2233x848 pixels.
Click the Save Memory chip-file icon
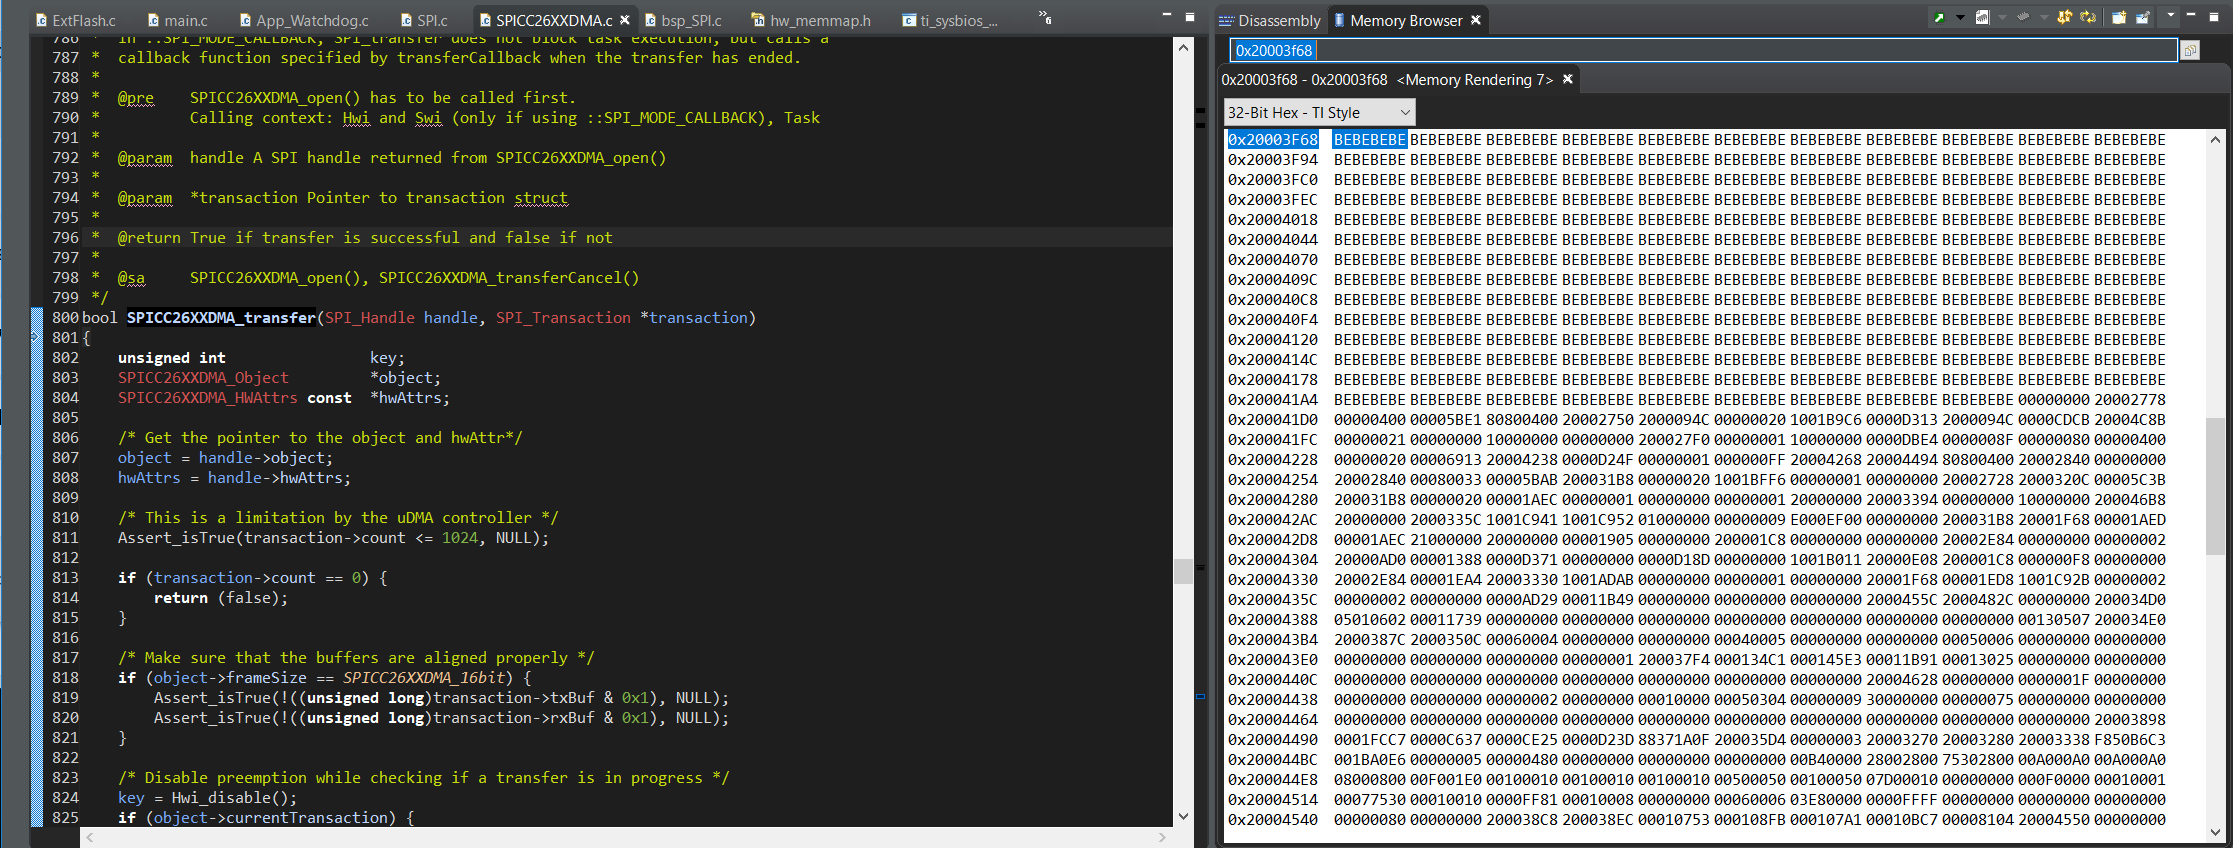[1982, 18]
